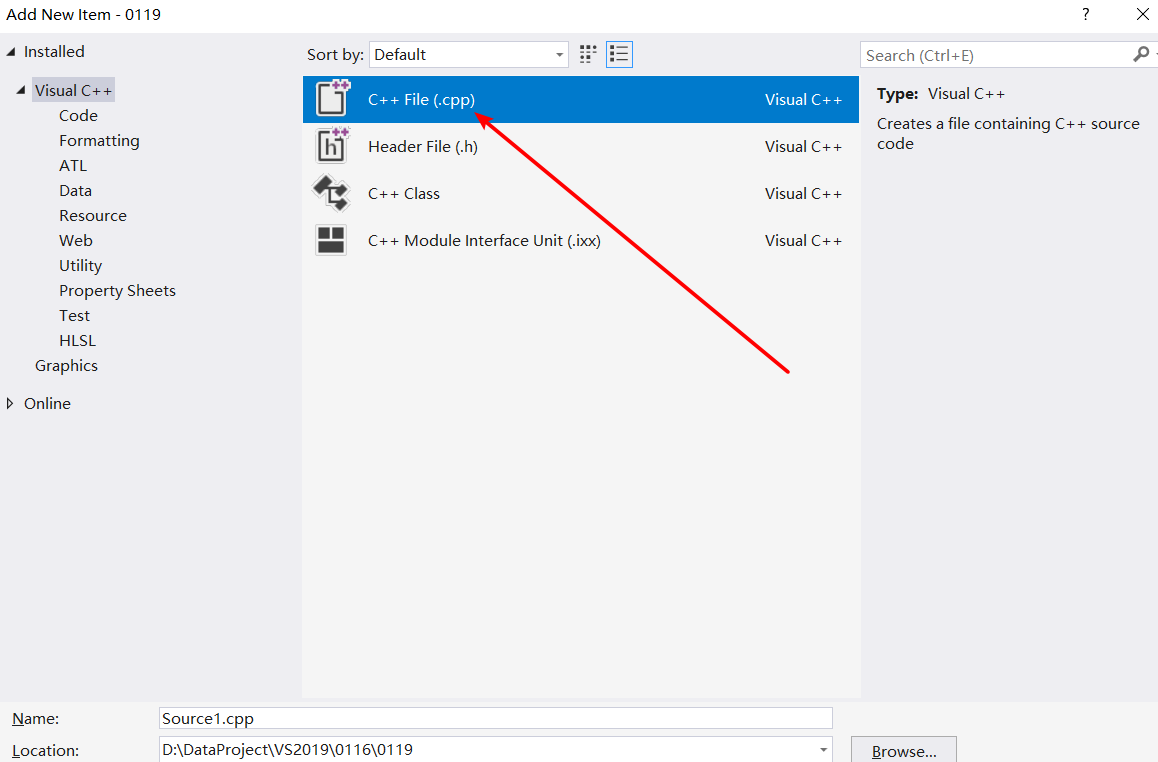Click the search magnifier icon

coord(1141,54)
